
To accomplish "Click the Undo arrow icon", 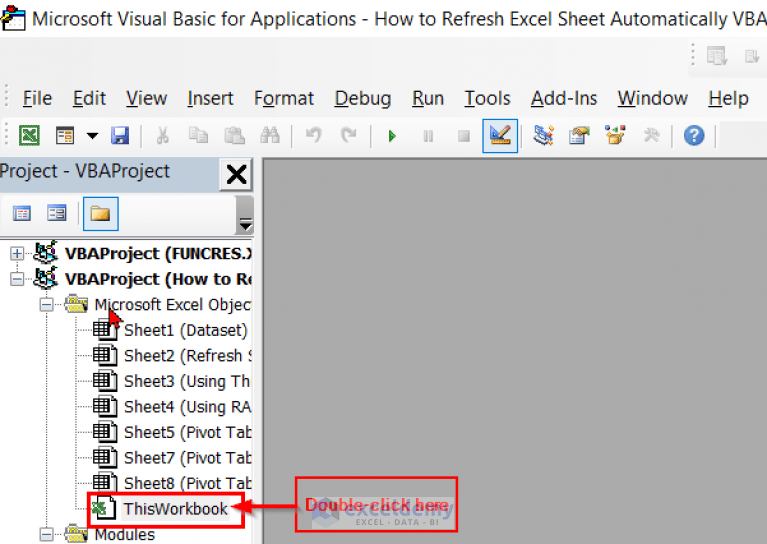I will (314, 136).
